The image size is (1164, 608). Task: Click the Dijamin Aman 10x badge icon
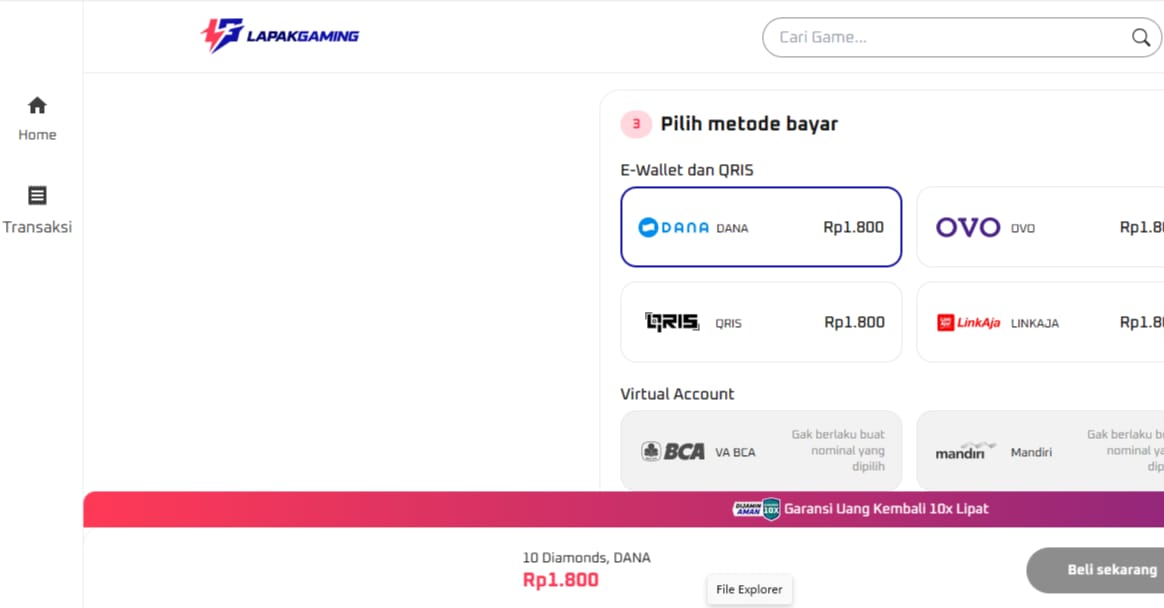pos(756,509)
